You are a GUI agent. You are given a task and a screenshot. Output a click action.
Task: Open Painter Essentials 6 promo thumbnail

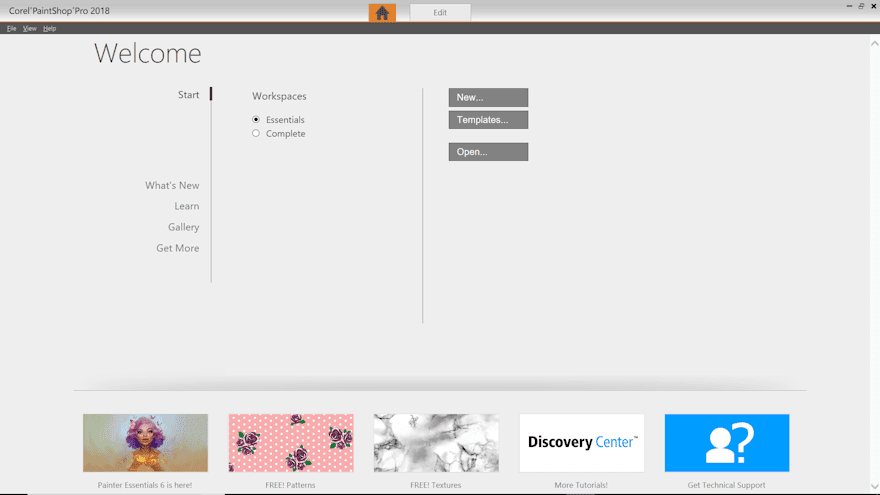pyautogui.click(x=145, y=443)
